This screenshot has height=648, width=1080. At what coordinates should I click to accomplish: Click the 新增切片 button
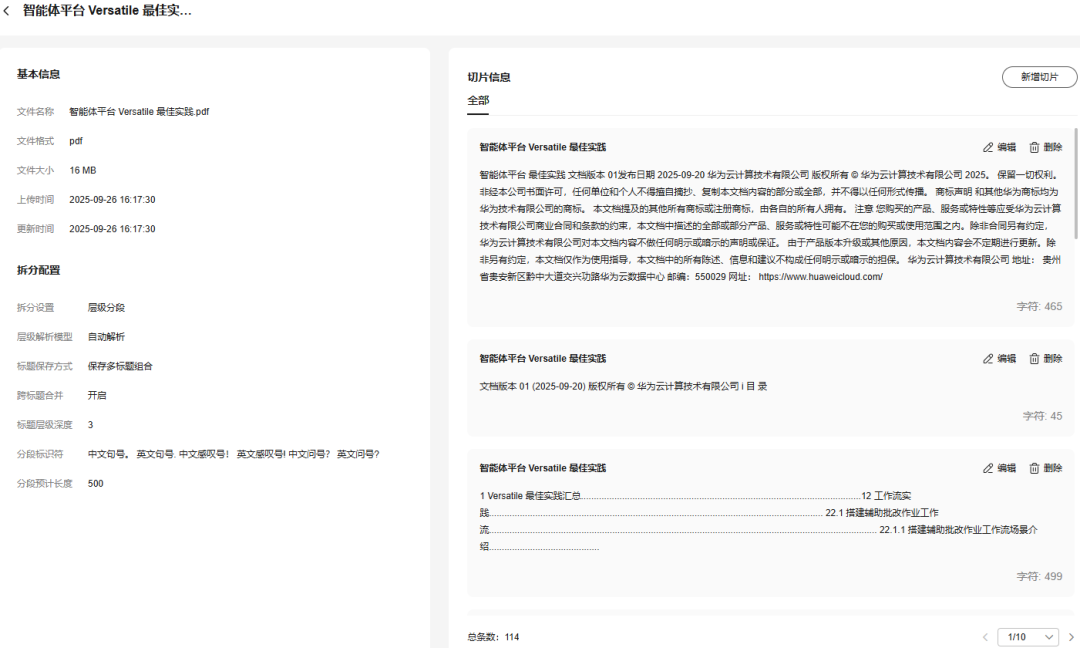pyautogui.click(x=1039, y=77)
